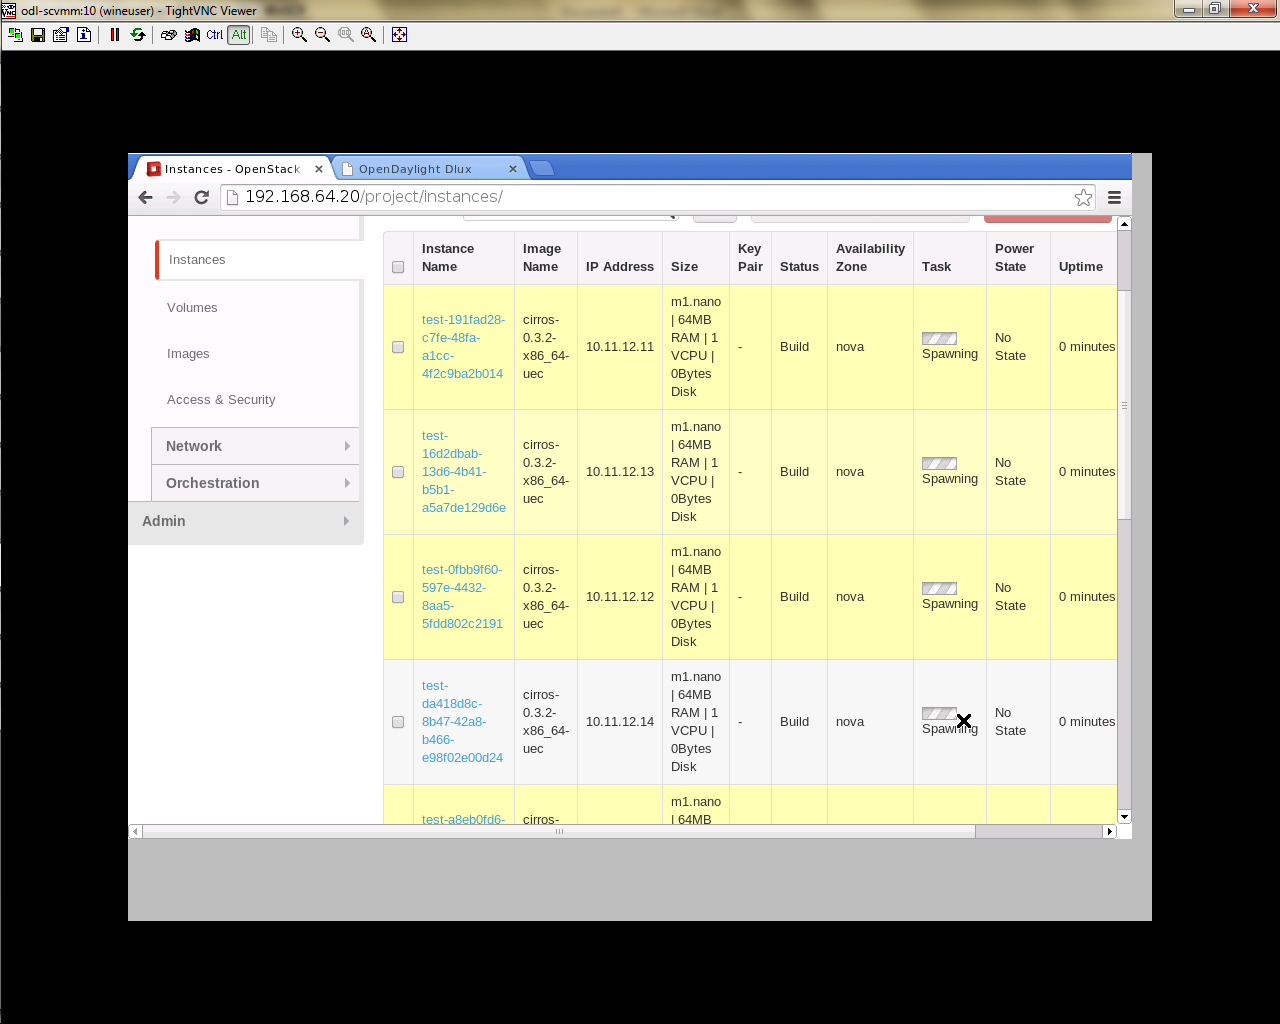This screenshot has height=1024, width=1280.
Task: Close the Instances - OpenStack tab
Action: click(319, 169)
